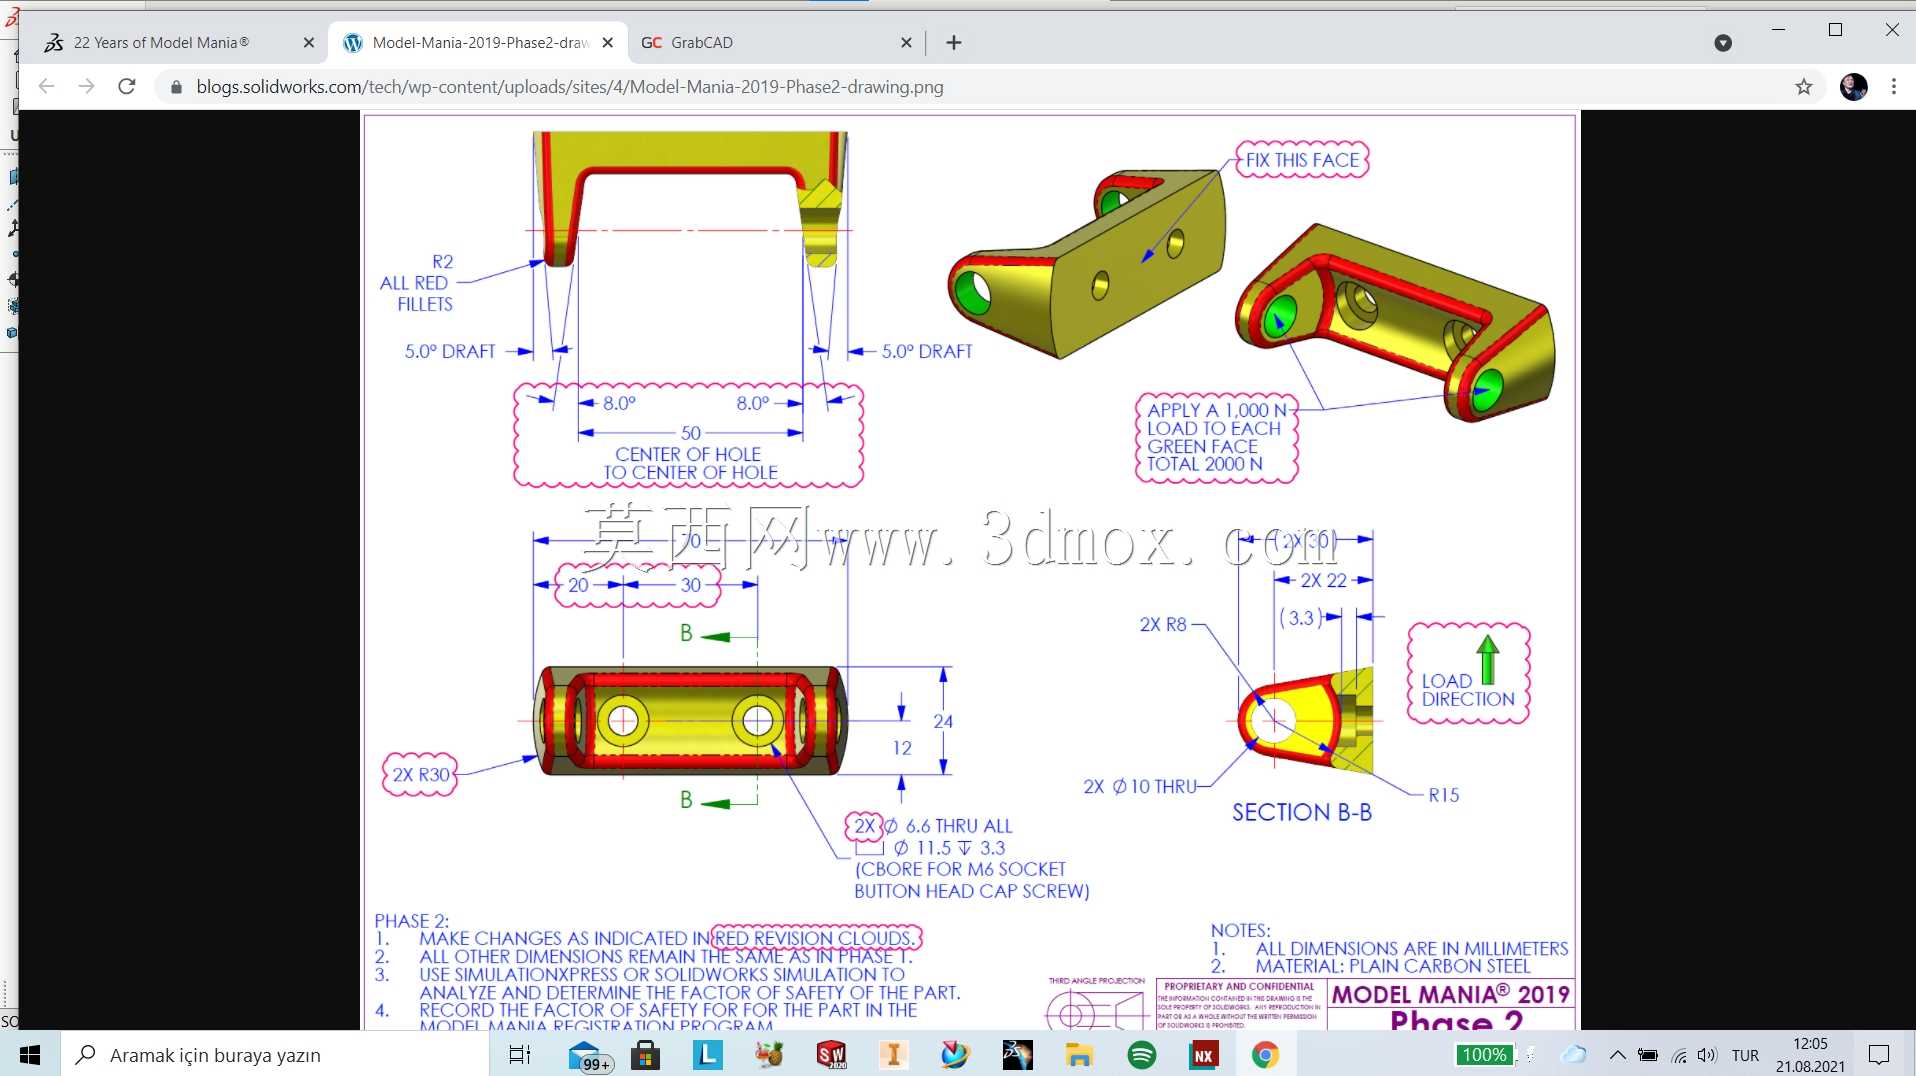Open the Chrome three-dot menu
1916x1076 pixels.
click(1894, 87)
